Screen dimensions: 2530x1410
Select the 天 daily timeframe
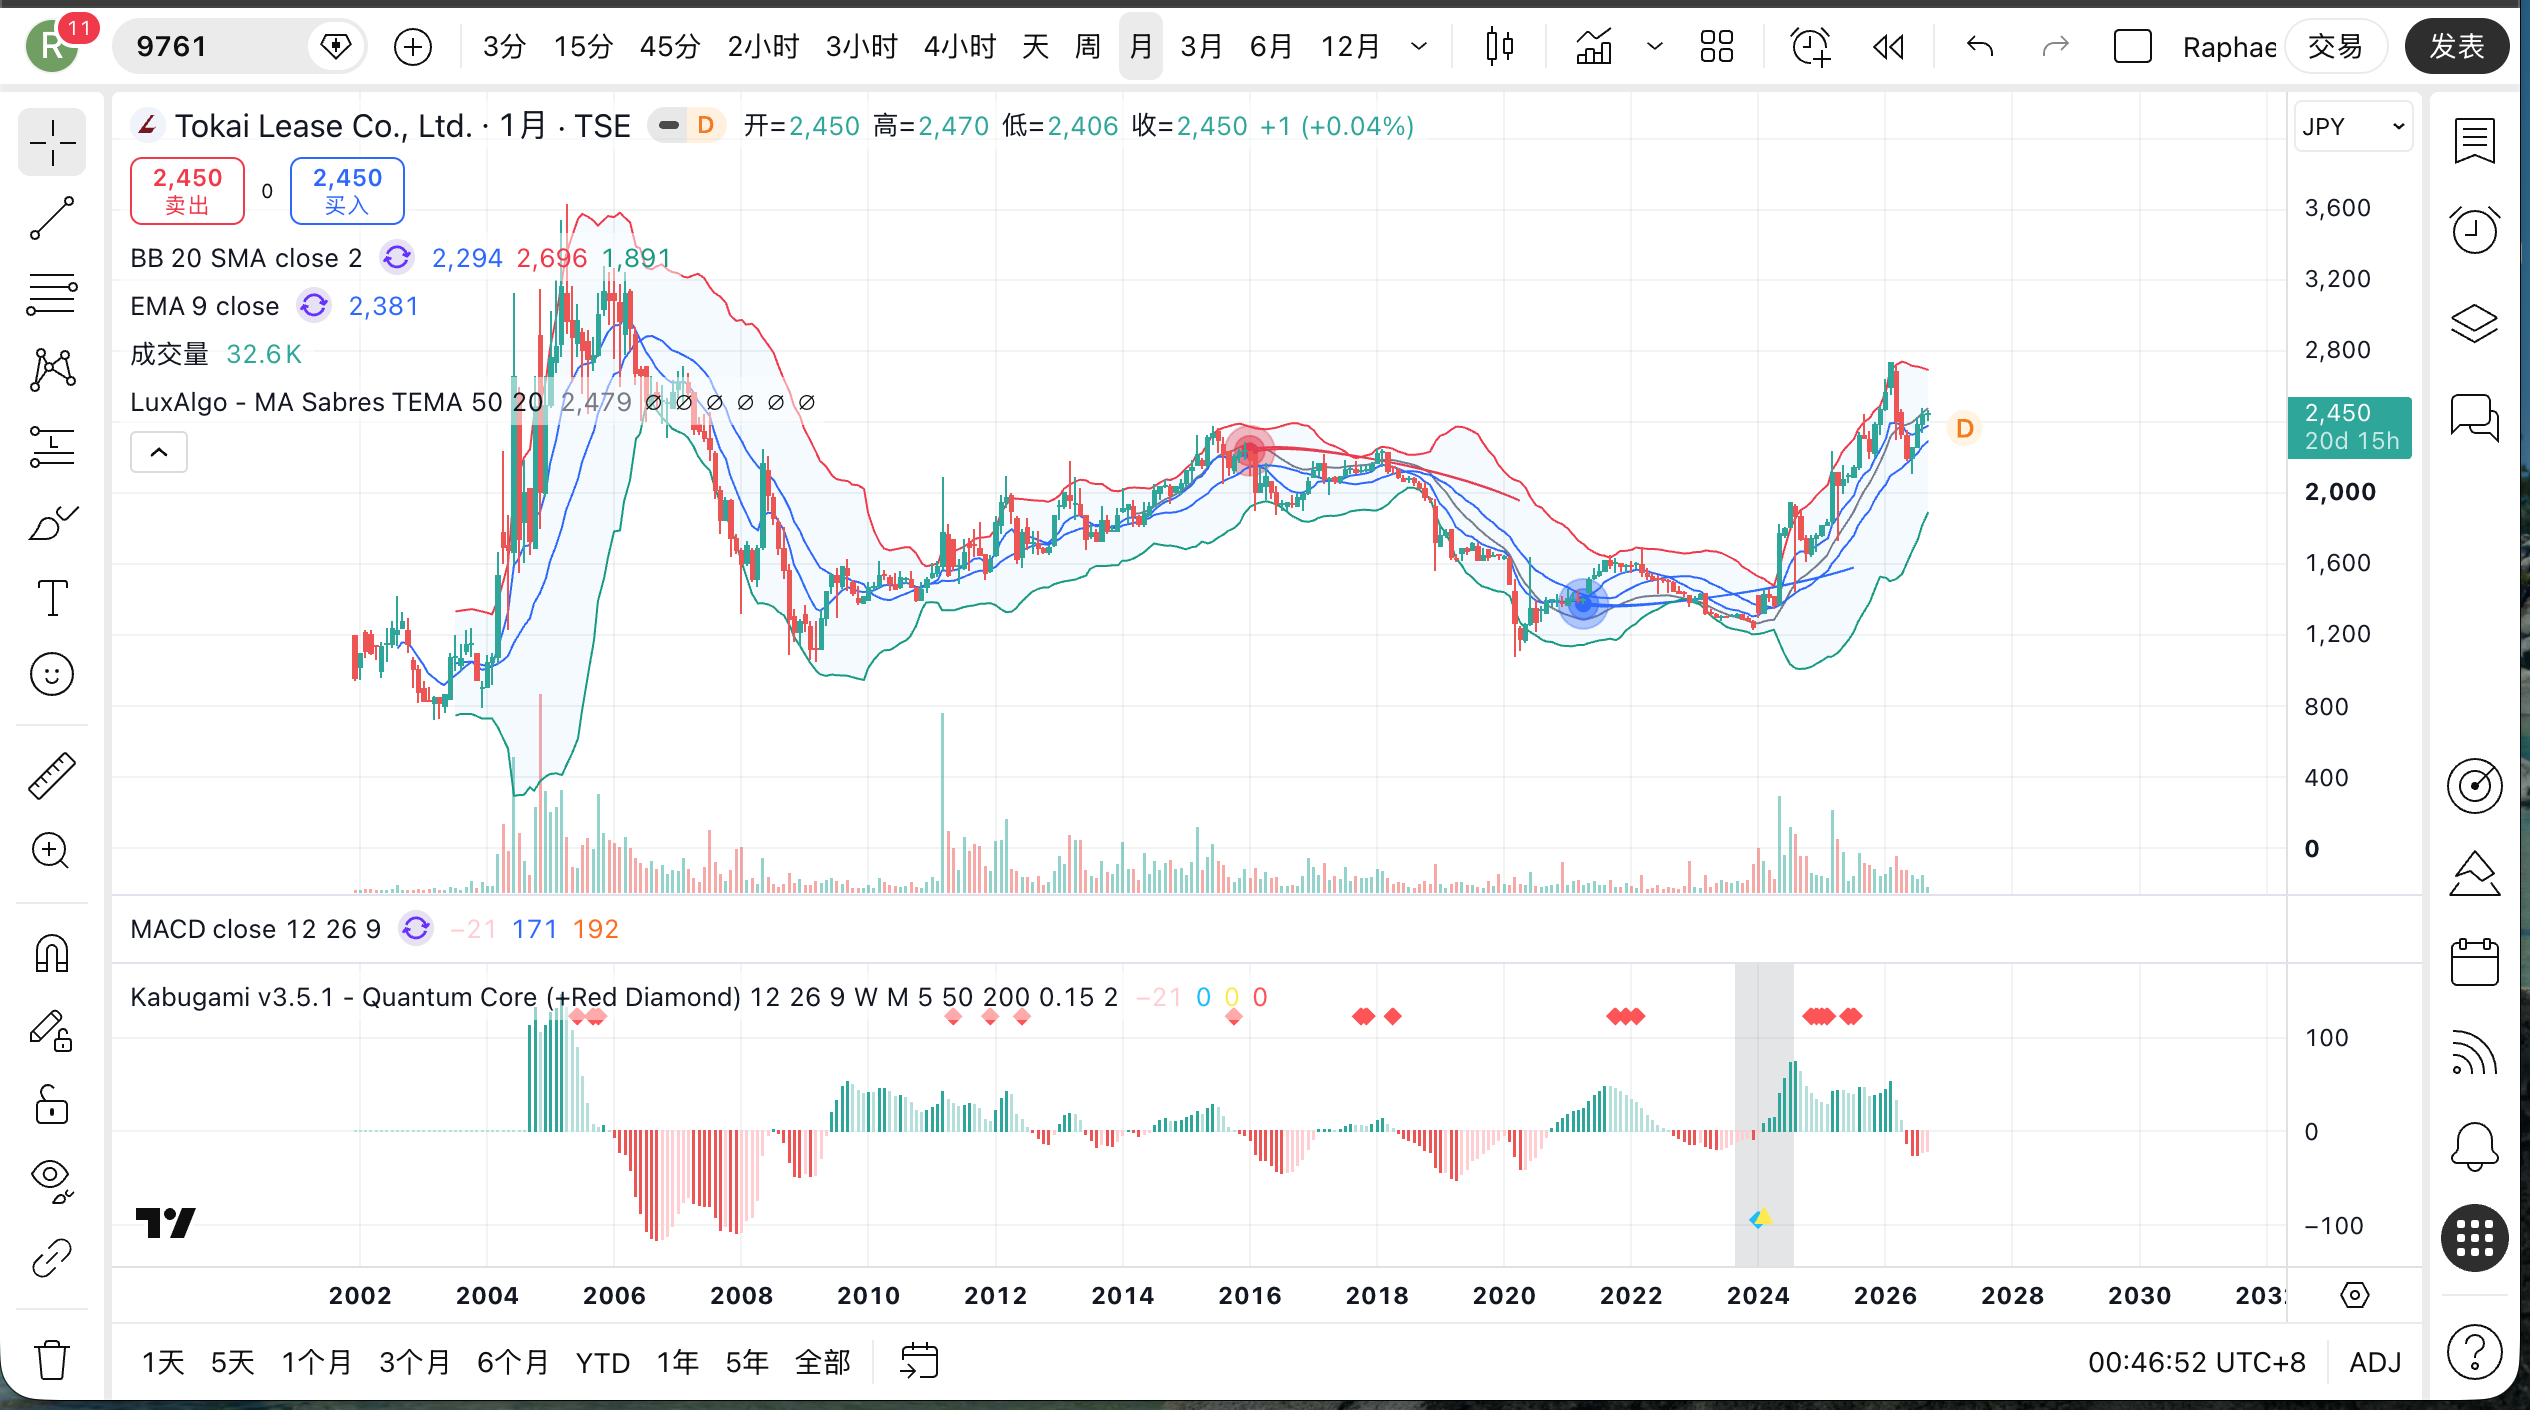point(1035,47)
